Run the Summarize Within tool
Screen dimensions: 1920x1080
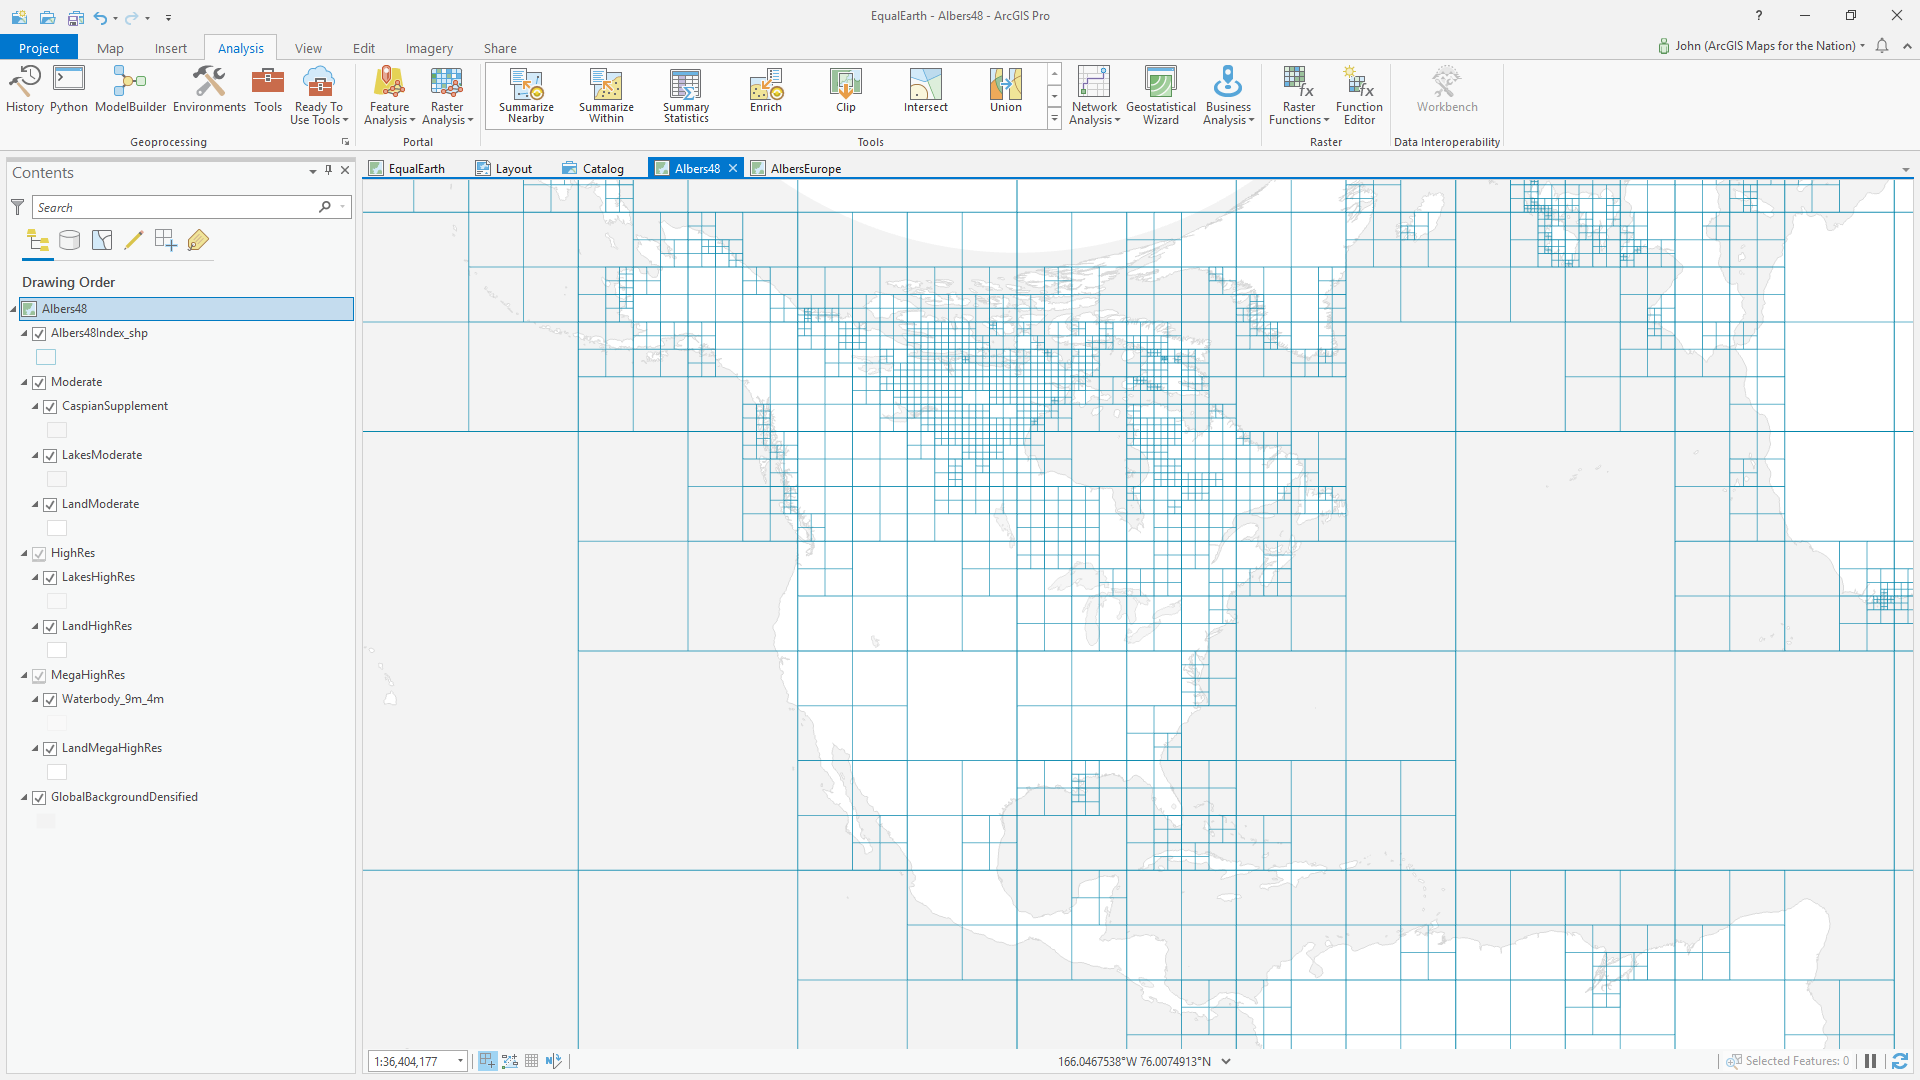click(x=606, y=96)
